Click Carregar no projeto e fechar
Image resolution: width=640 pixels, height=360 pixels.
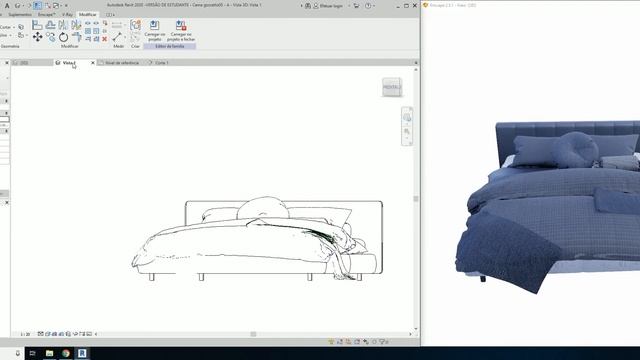tap(181, 31)
